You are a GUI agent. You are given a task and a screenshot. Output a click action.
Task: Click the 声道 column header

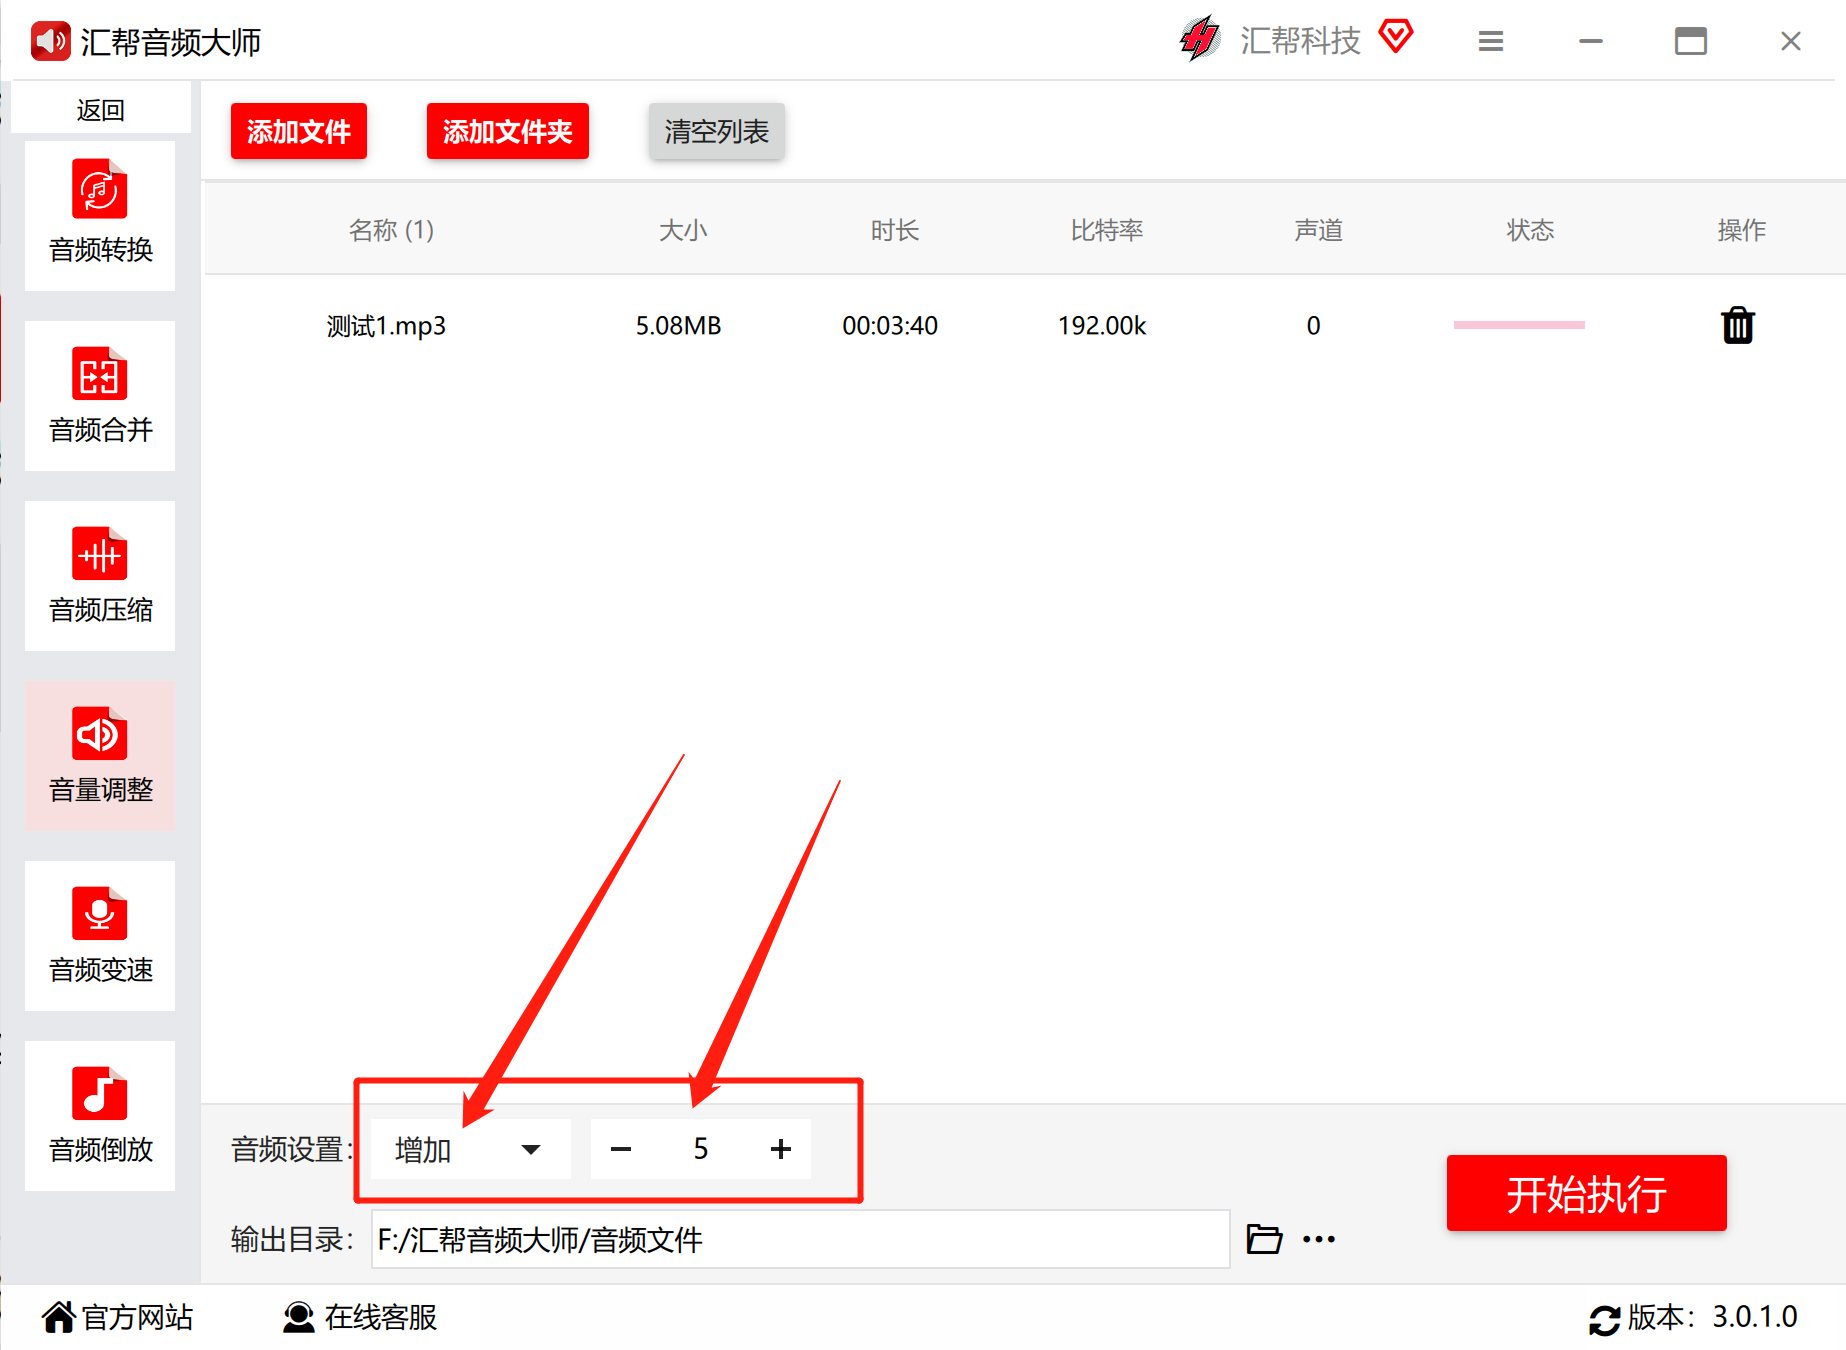click(x=1319, y=230)
